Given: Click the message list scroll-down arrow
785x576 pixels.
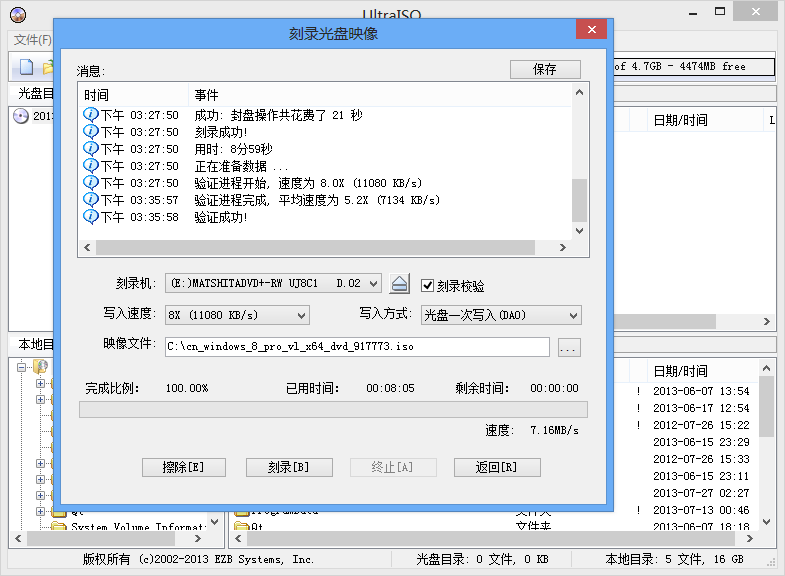Looking at the screenshot, I should pyautogui.click(x=579, y=231).
